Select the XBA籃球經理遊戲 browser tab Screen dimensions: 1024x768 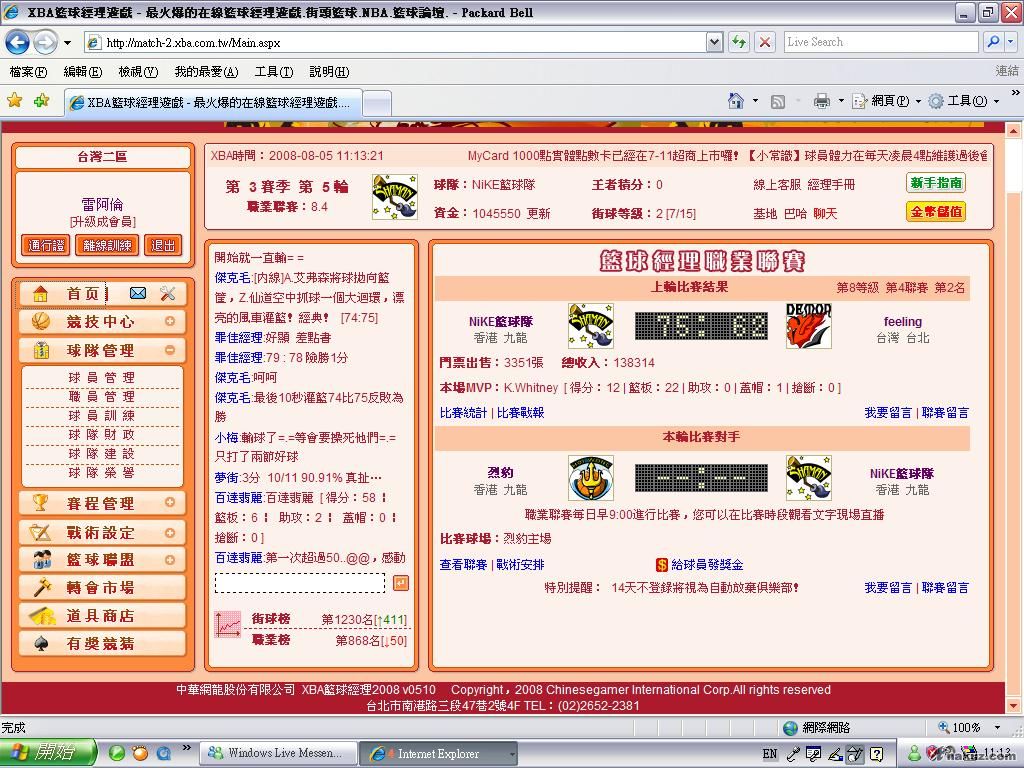click(212, 103)
